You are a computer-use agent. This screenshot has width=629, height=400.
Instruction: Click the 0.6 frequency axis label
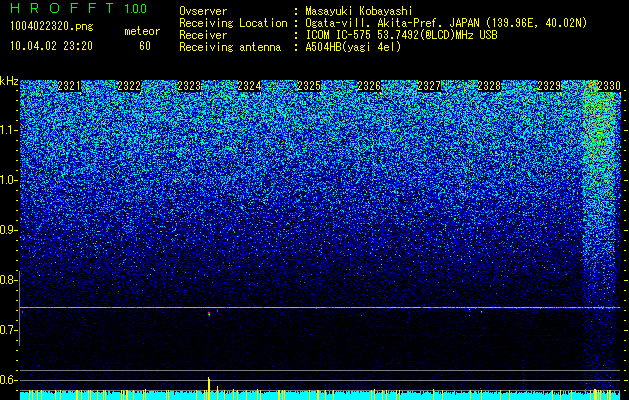coord(9,380)
